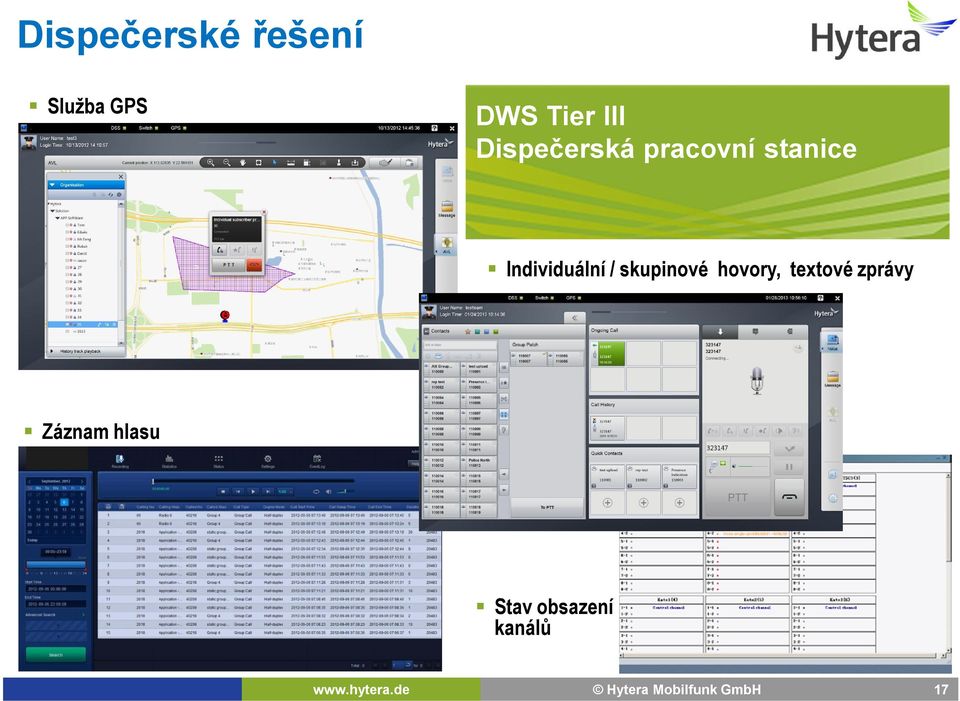Tick the checkbox beside David in tree

[67, 253]
